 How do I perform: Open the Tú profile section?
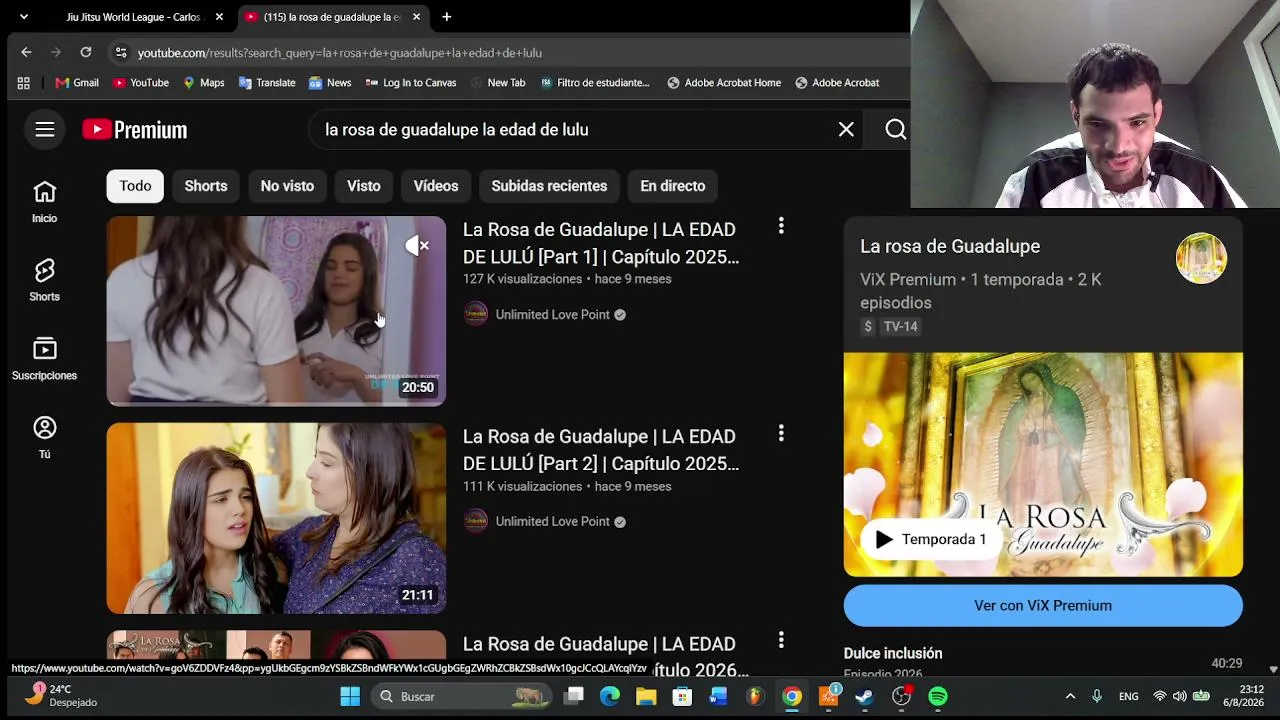point(44,438)
